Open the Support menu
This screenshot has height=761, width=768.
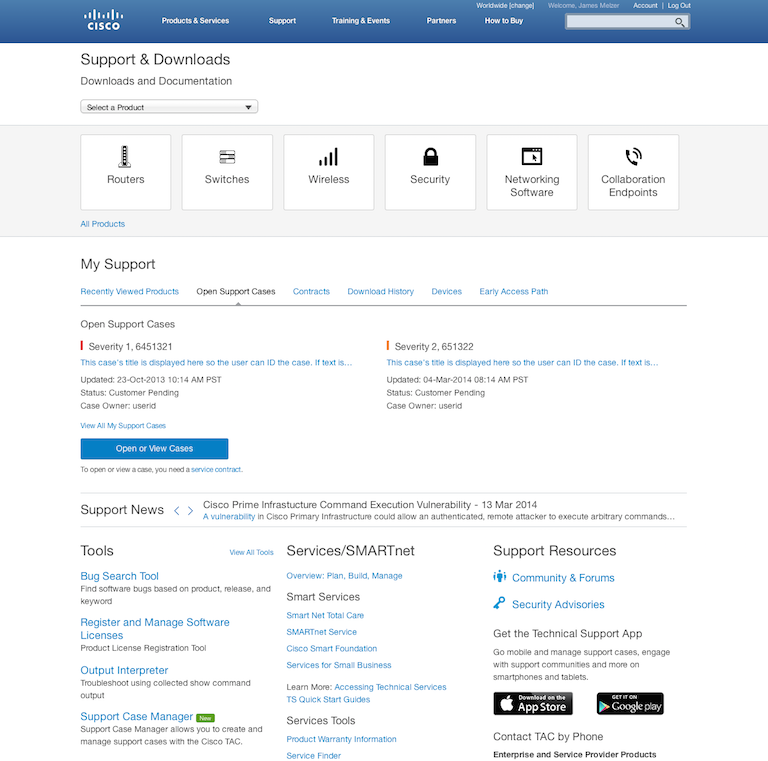coord(282,21)
